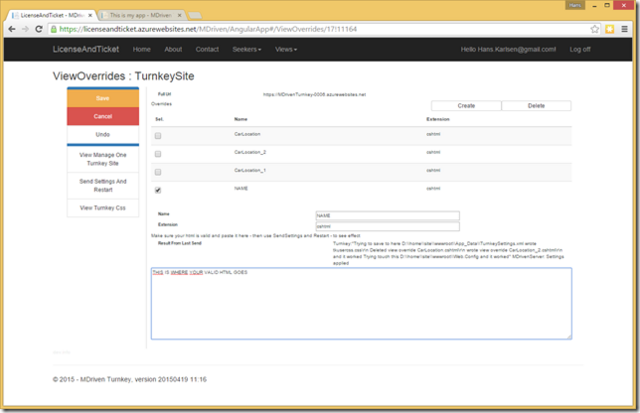Screen dimensions: 640x413
Task: Open the Chrome hamburger menu
Action: tap(624, 29)
